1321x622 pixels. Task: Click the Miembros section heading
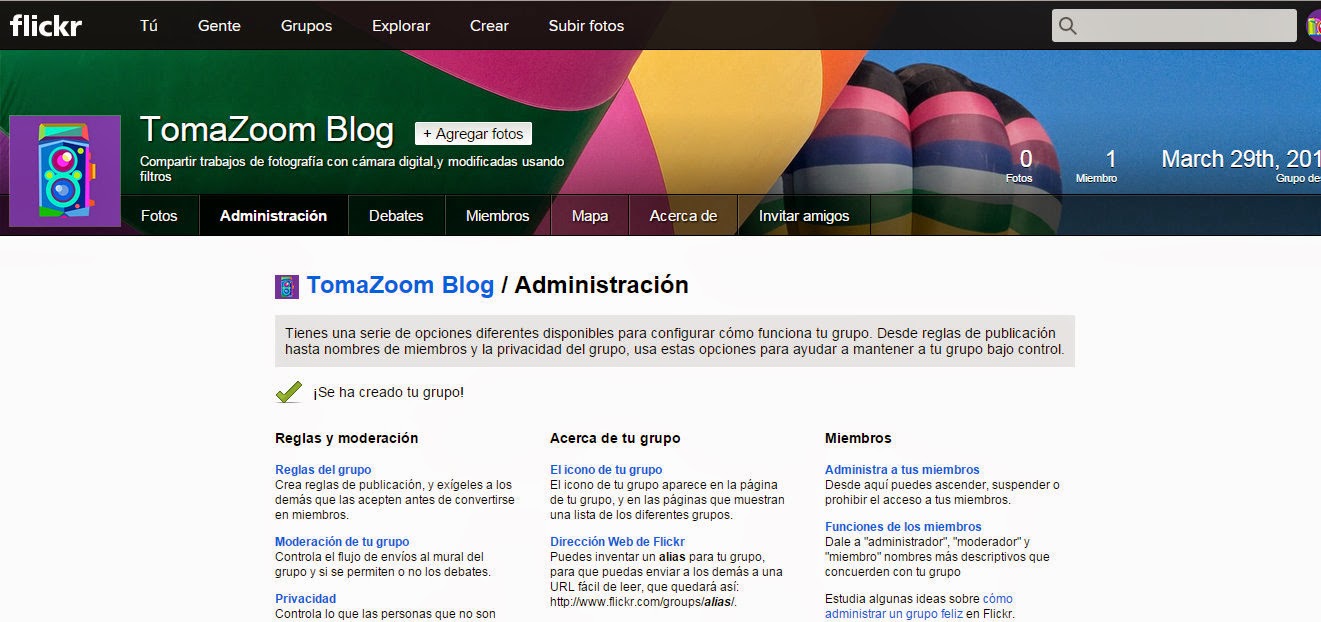pyautogui.click(x=858, y=438)
